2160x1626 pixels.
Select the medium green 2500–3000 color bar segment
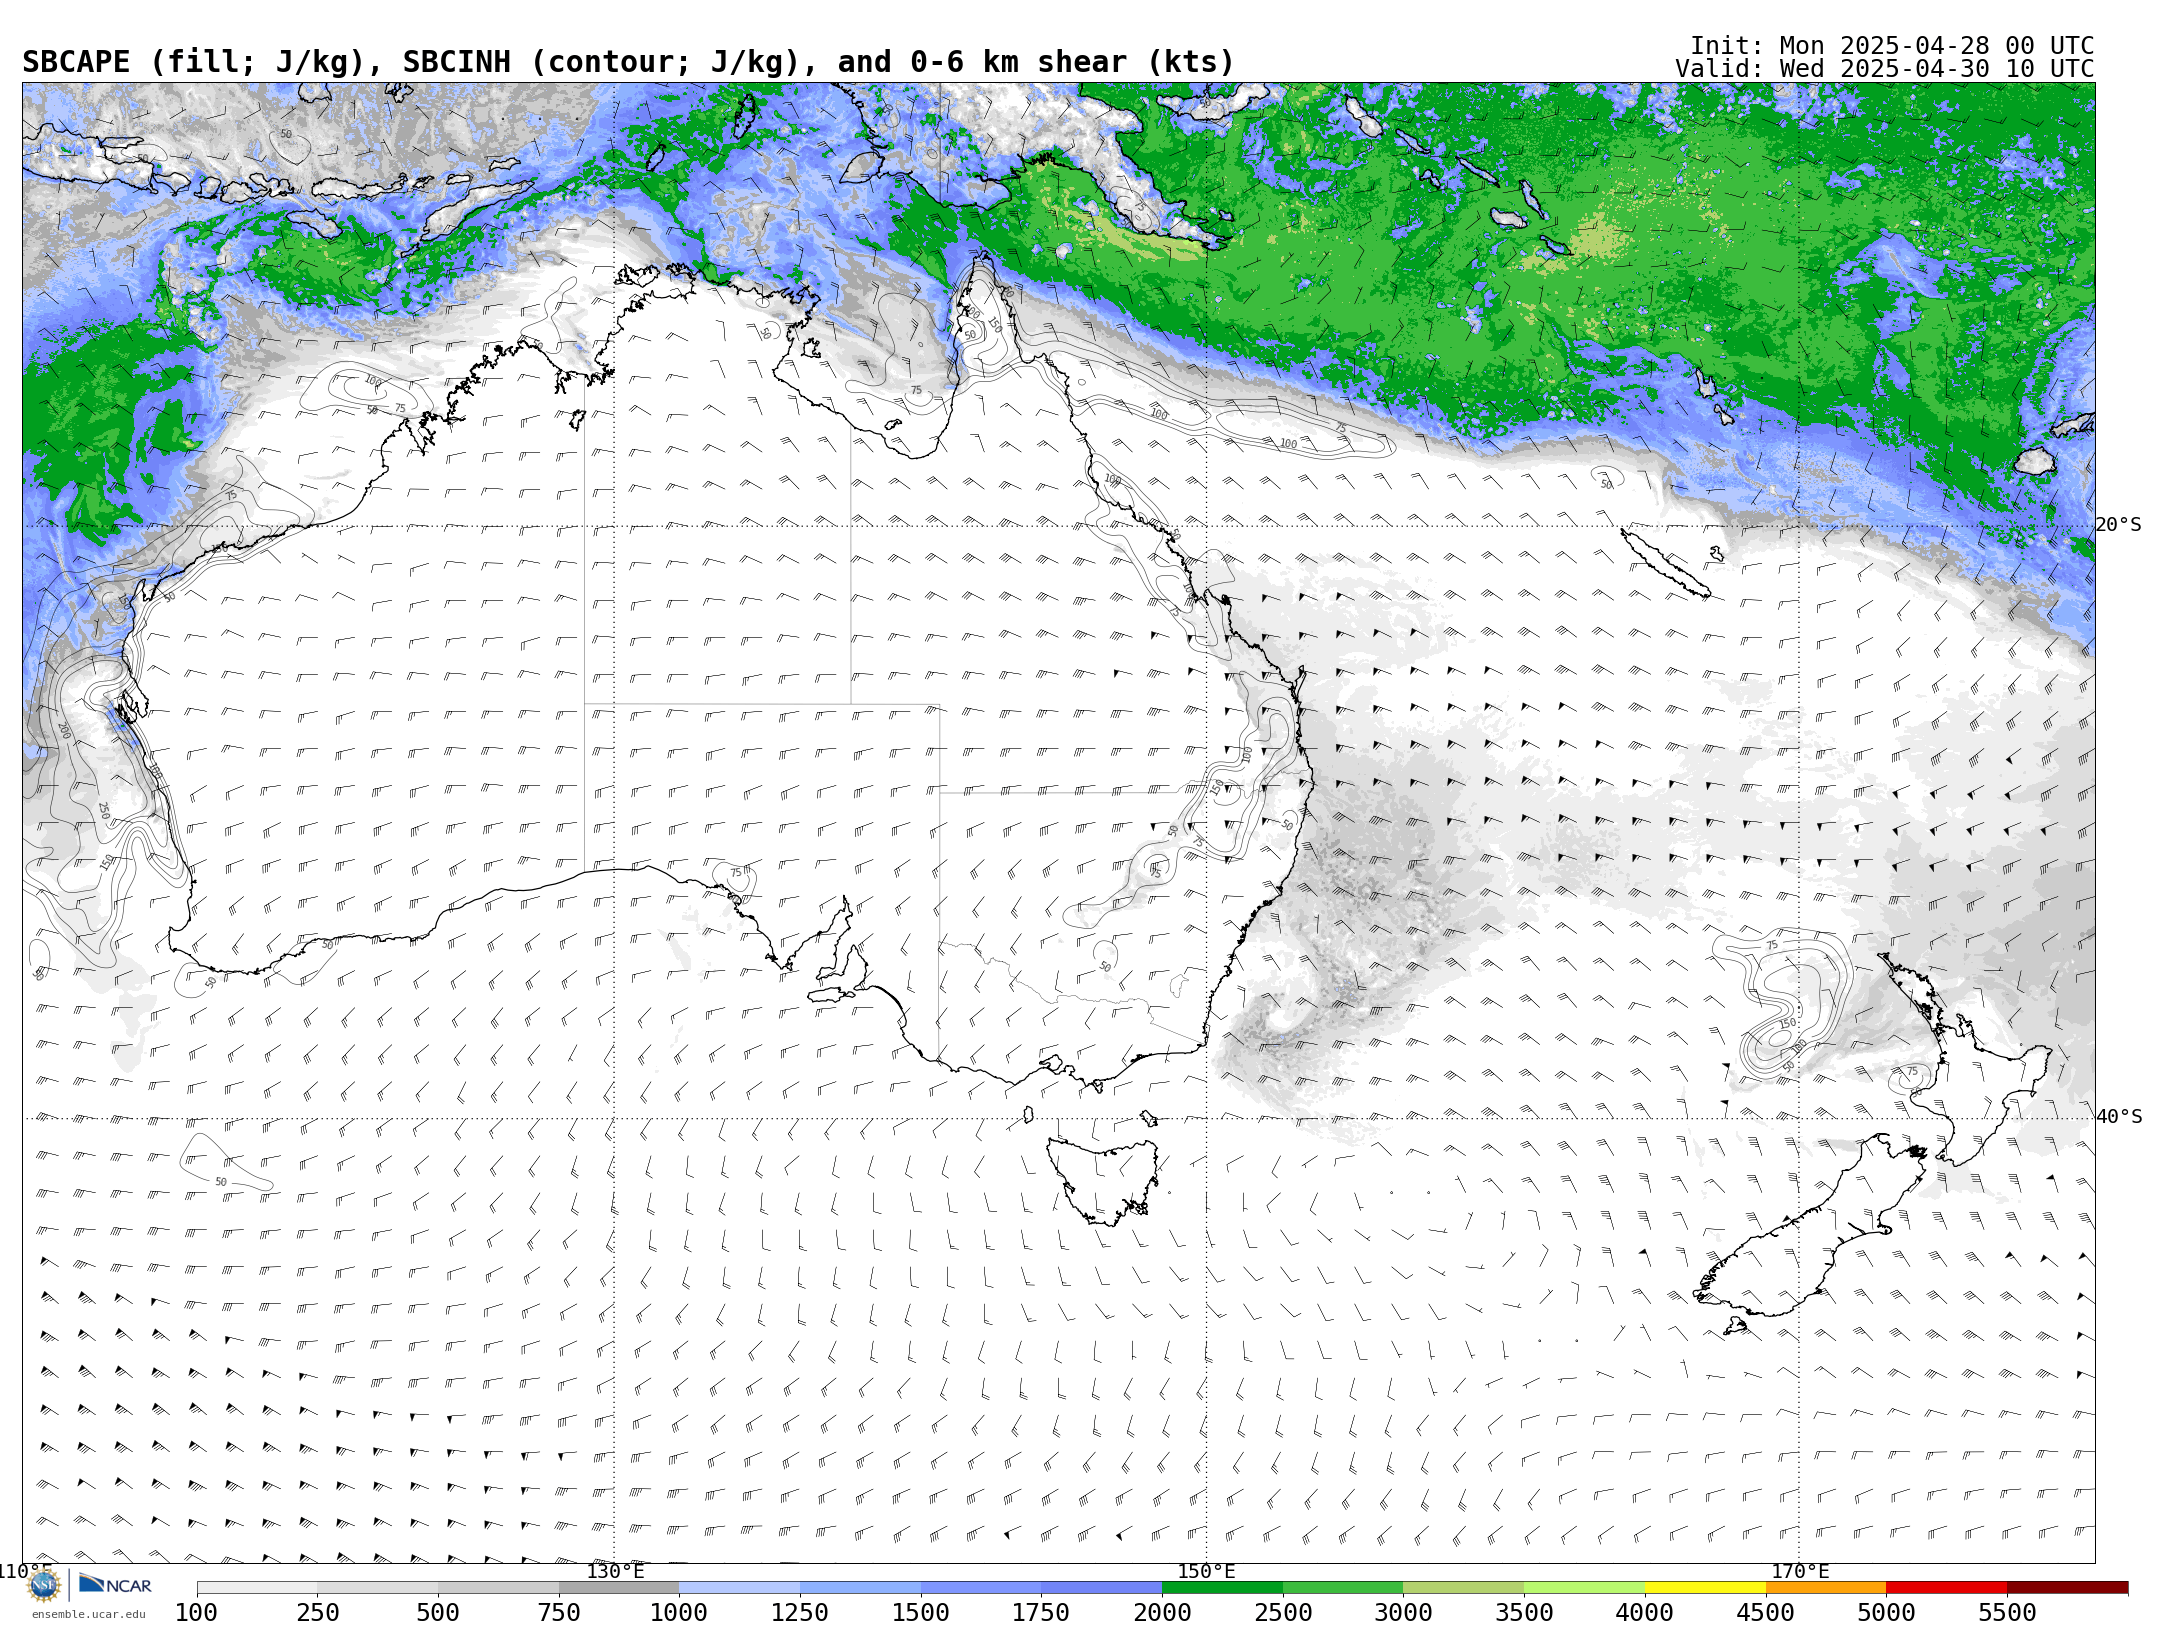tap(1343, 1587)
